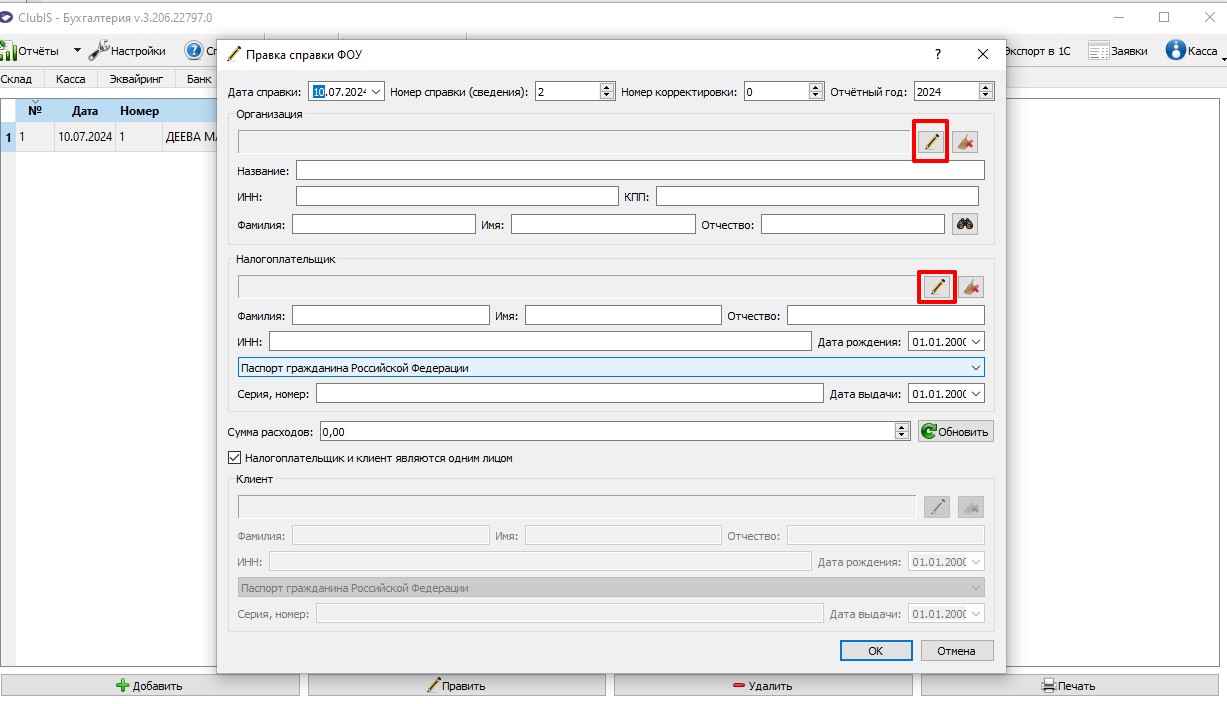
Task: Click the taxpayer Отчество input field
Action: click(x=886, y=316)
